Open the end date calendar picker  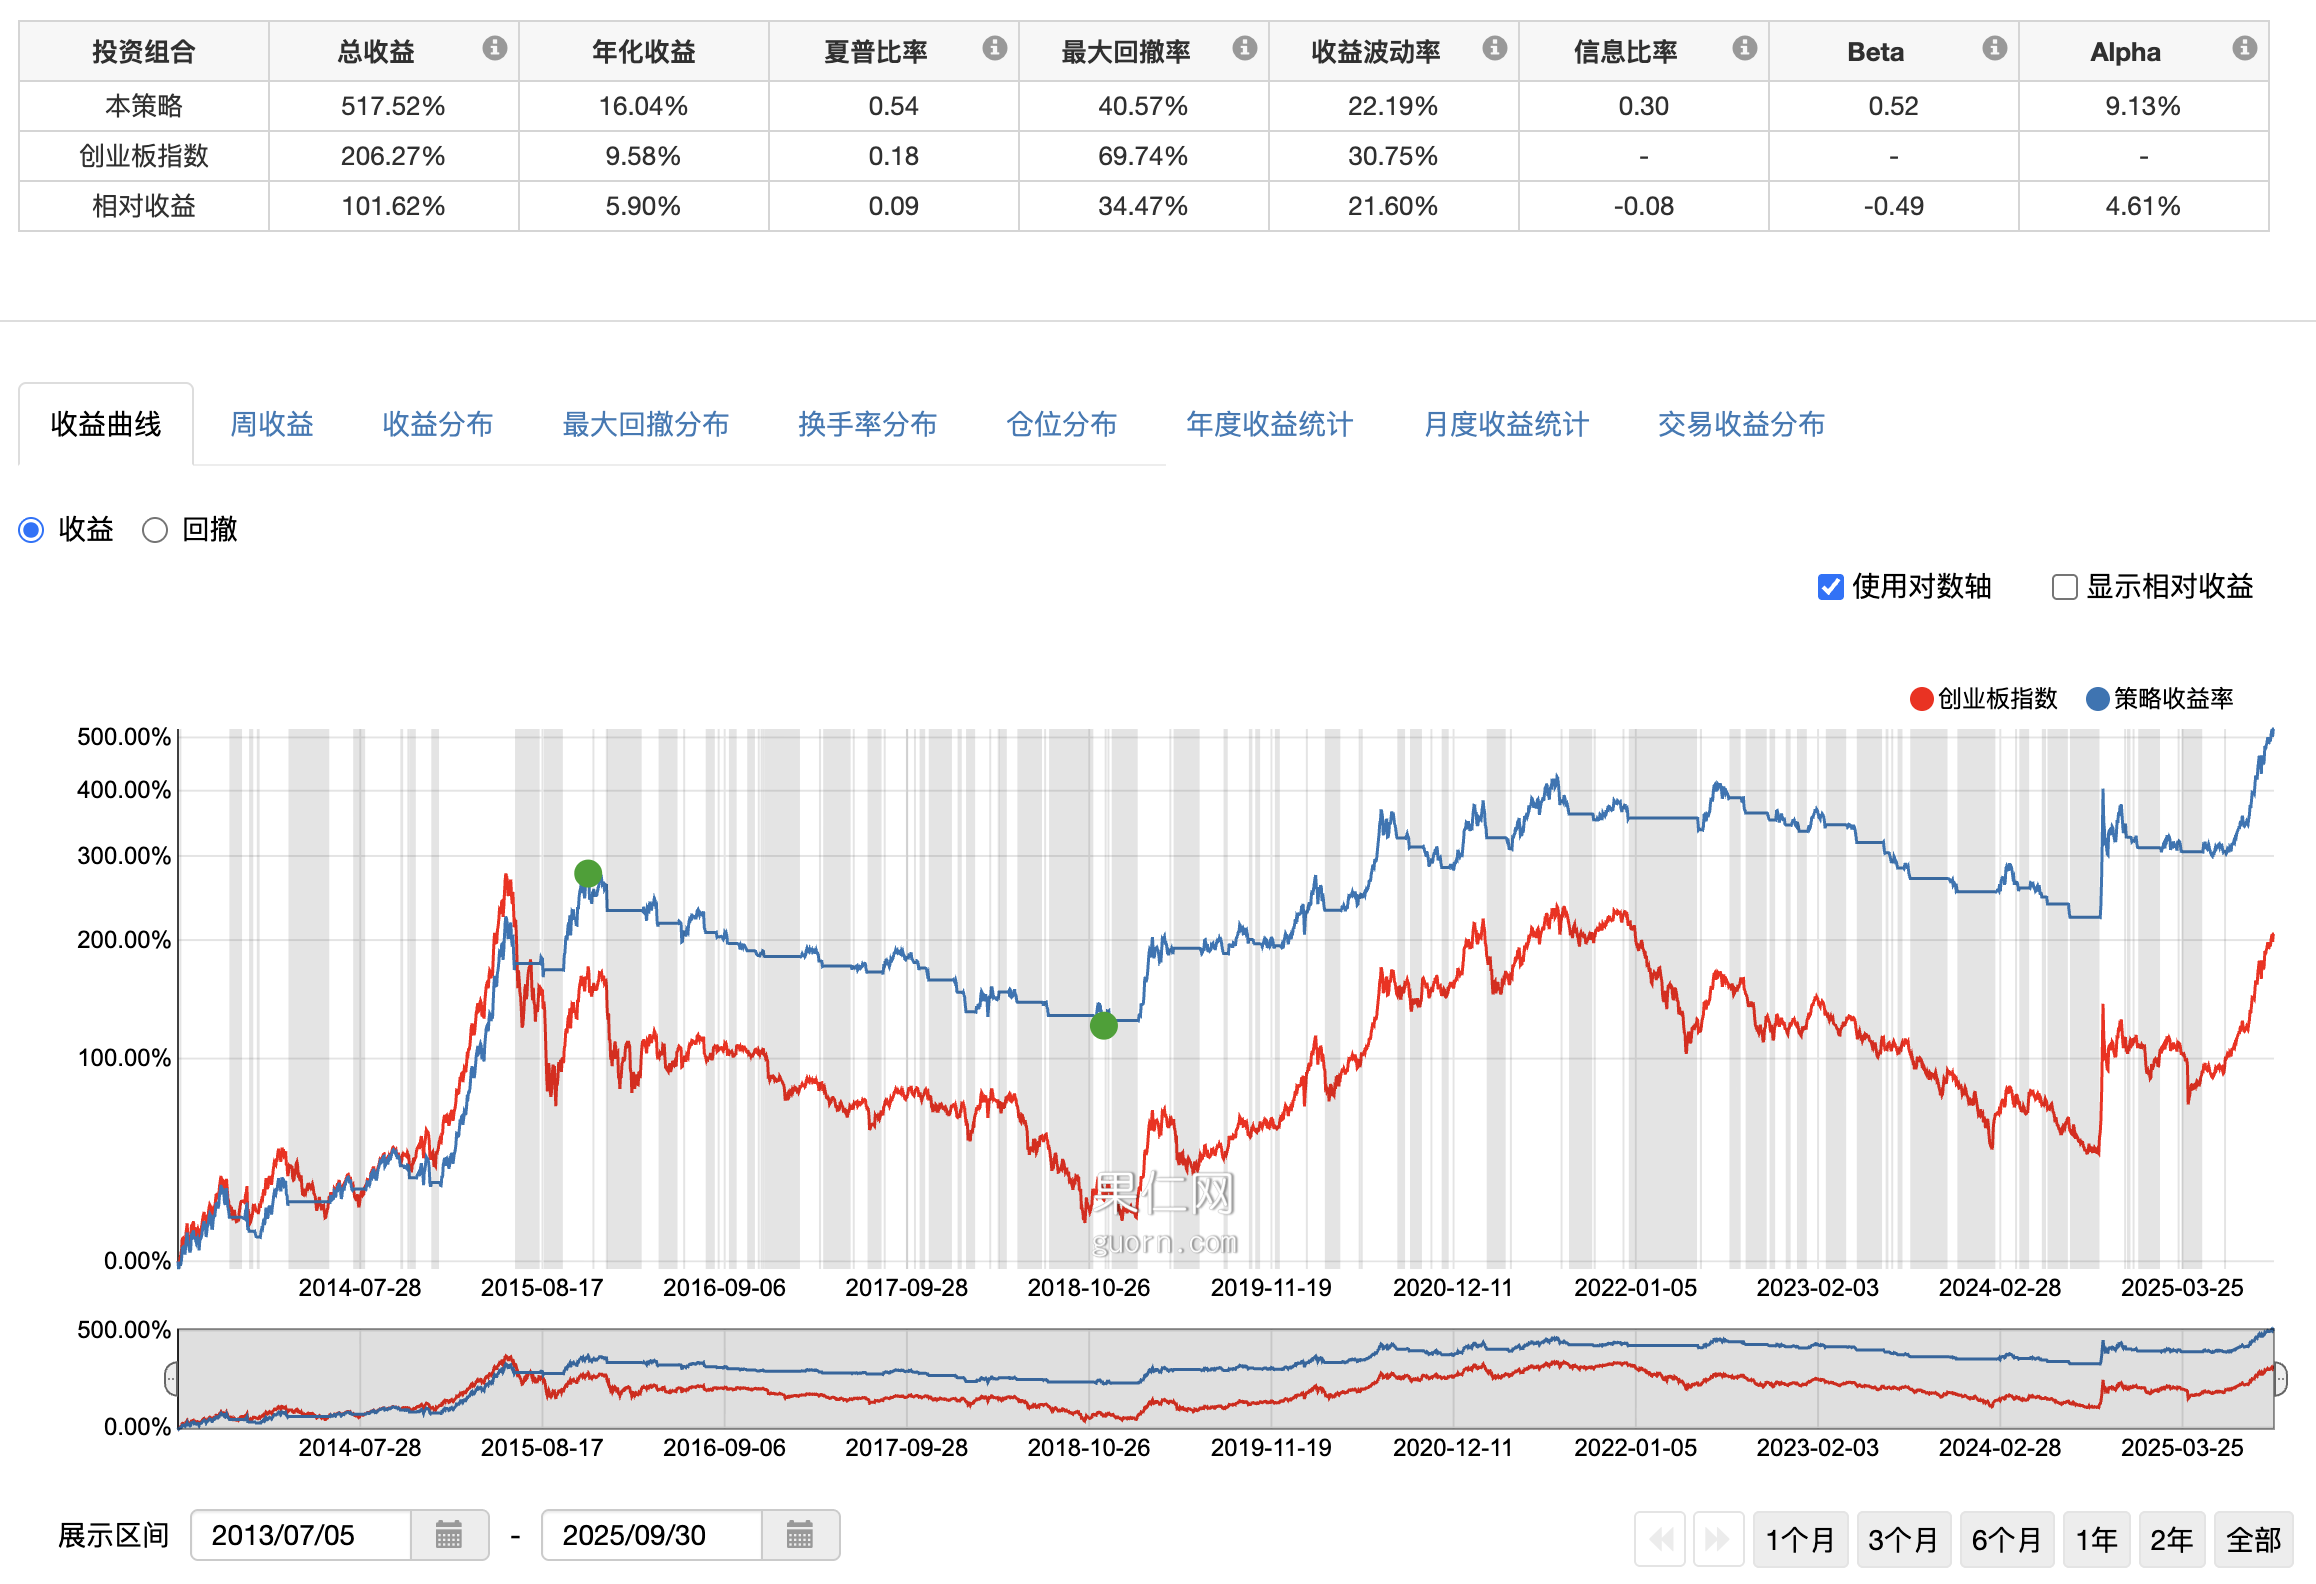[800, 1535]
